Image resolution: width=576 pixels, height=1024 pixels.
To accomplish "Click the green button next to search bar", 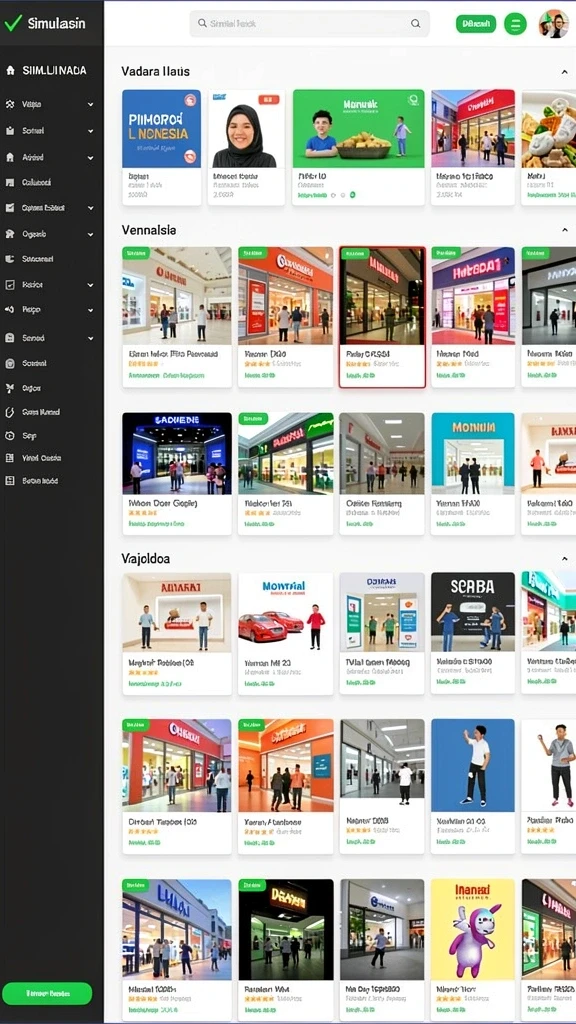I will point(476,24).
